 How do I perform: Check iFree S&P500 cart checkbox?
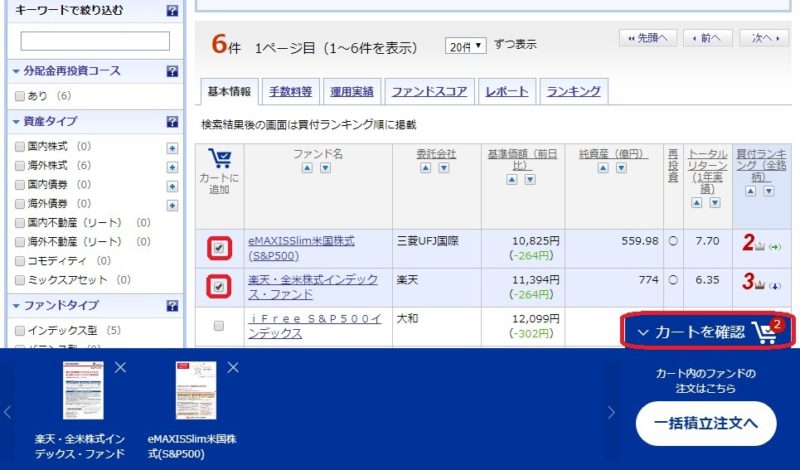point(219,326)
